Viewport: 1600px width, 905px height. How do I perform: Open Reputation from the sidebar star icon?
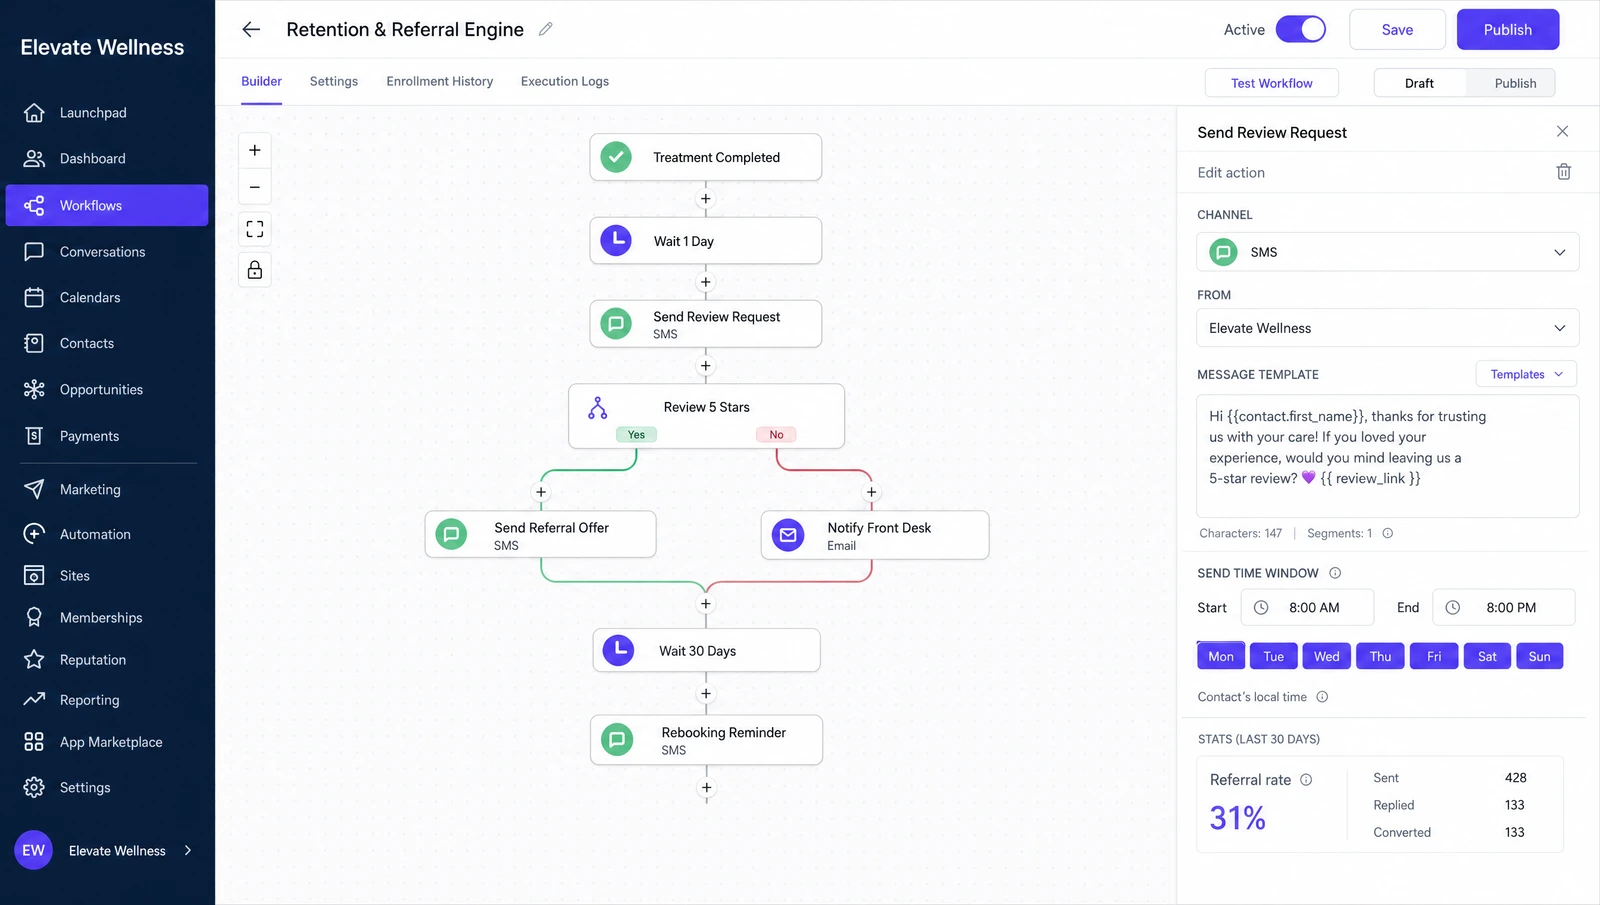coord(34,659)
